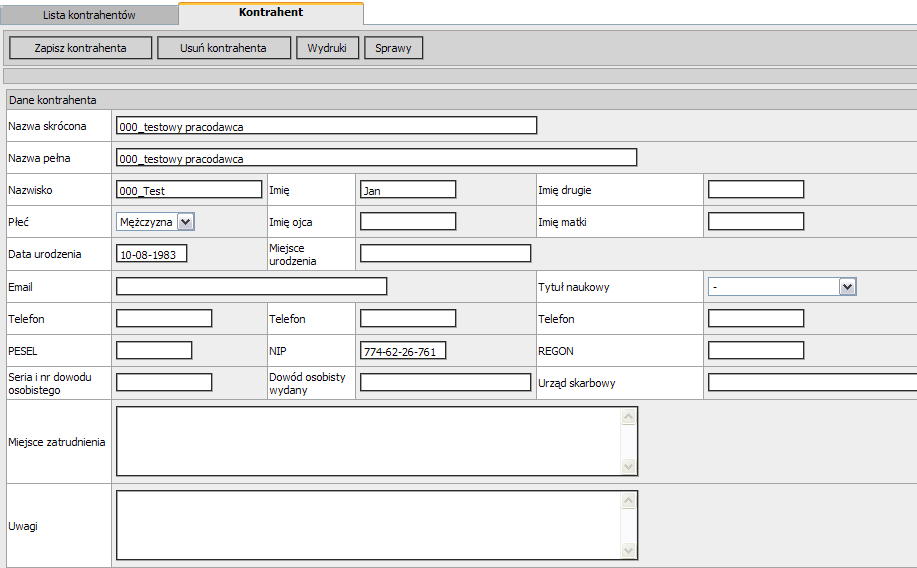The height and width of the screenshot is (568, 917).
Task: Click the Data urodzenia label
Action: click(x=44, y=254)
